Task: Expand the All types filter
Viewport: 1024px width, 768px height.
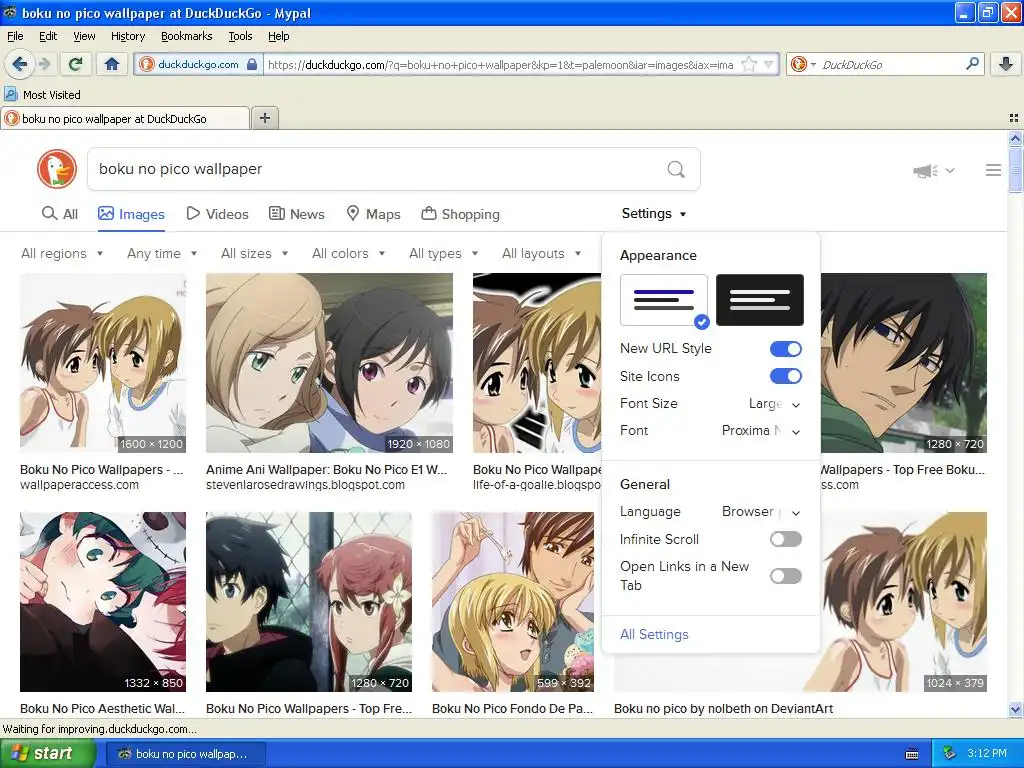Action: click(443, 253)
